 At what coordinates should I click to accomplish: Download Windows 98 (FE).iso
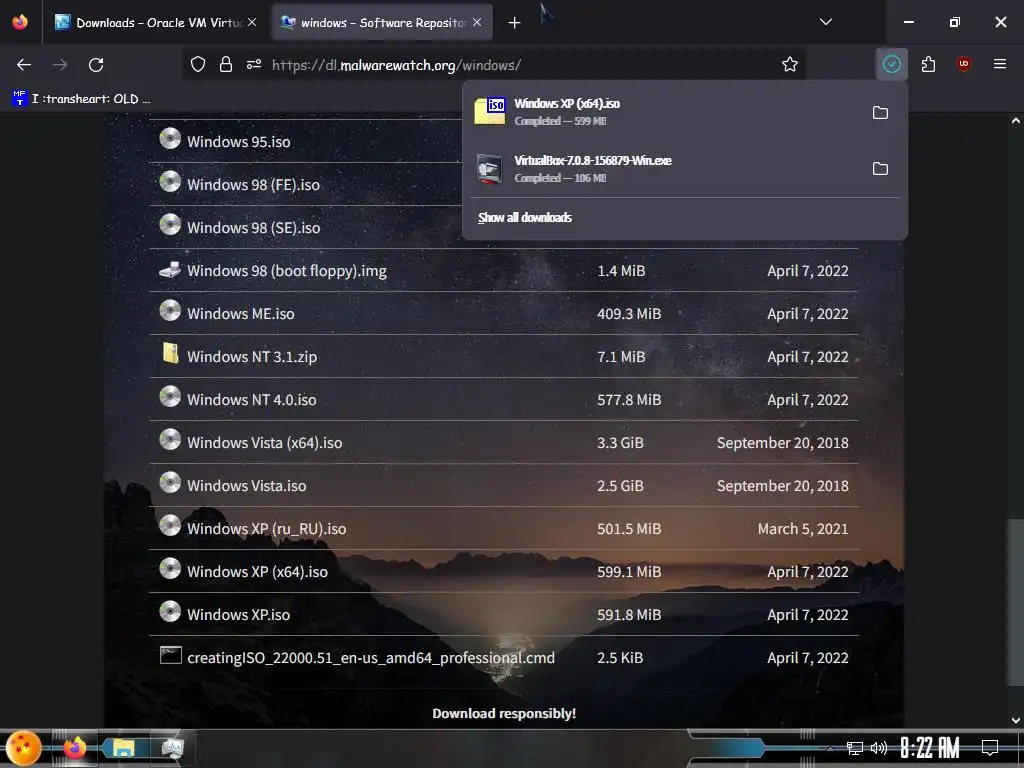pos(253,185)
